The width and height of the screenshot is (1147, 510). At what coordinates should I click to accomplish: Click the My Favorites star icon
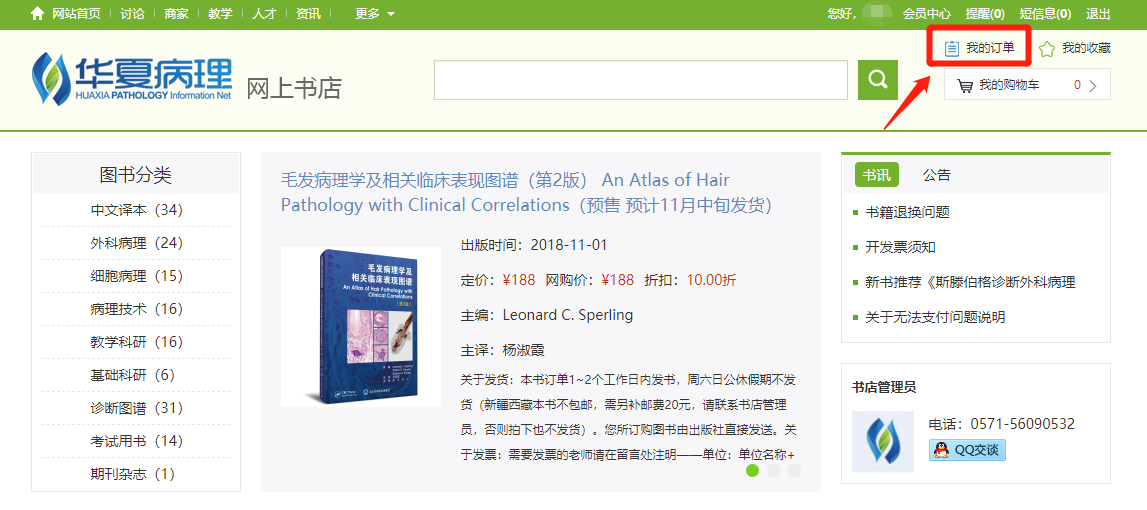(x=1047, y=49)
